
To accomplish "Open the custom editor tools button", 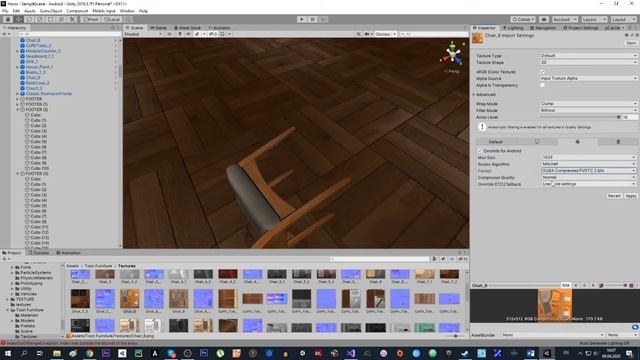I will [x=72, y=19].
